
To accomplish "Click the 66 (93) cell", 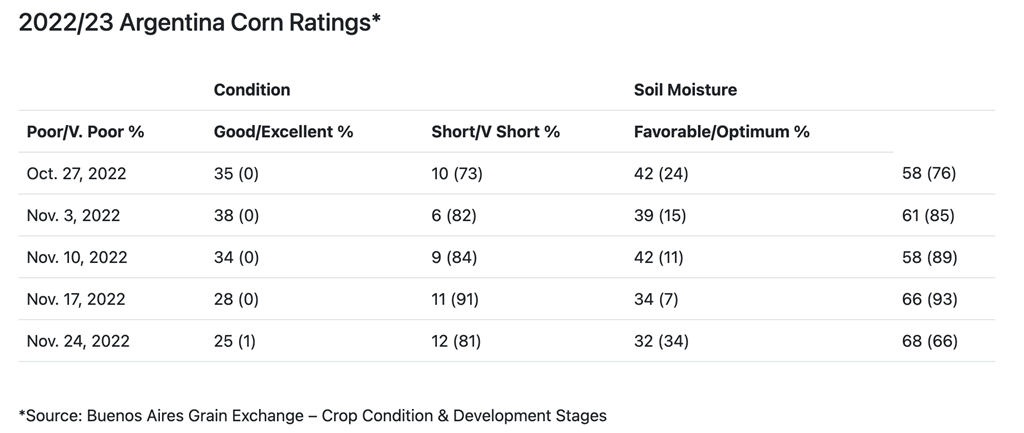I will pos(930,300).
